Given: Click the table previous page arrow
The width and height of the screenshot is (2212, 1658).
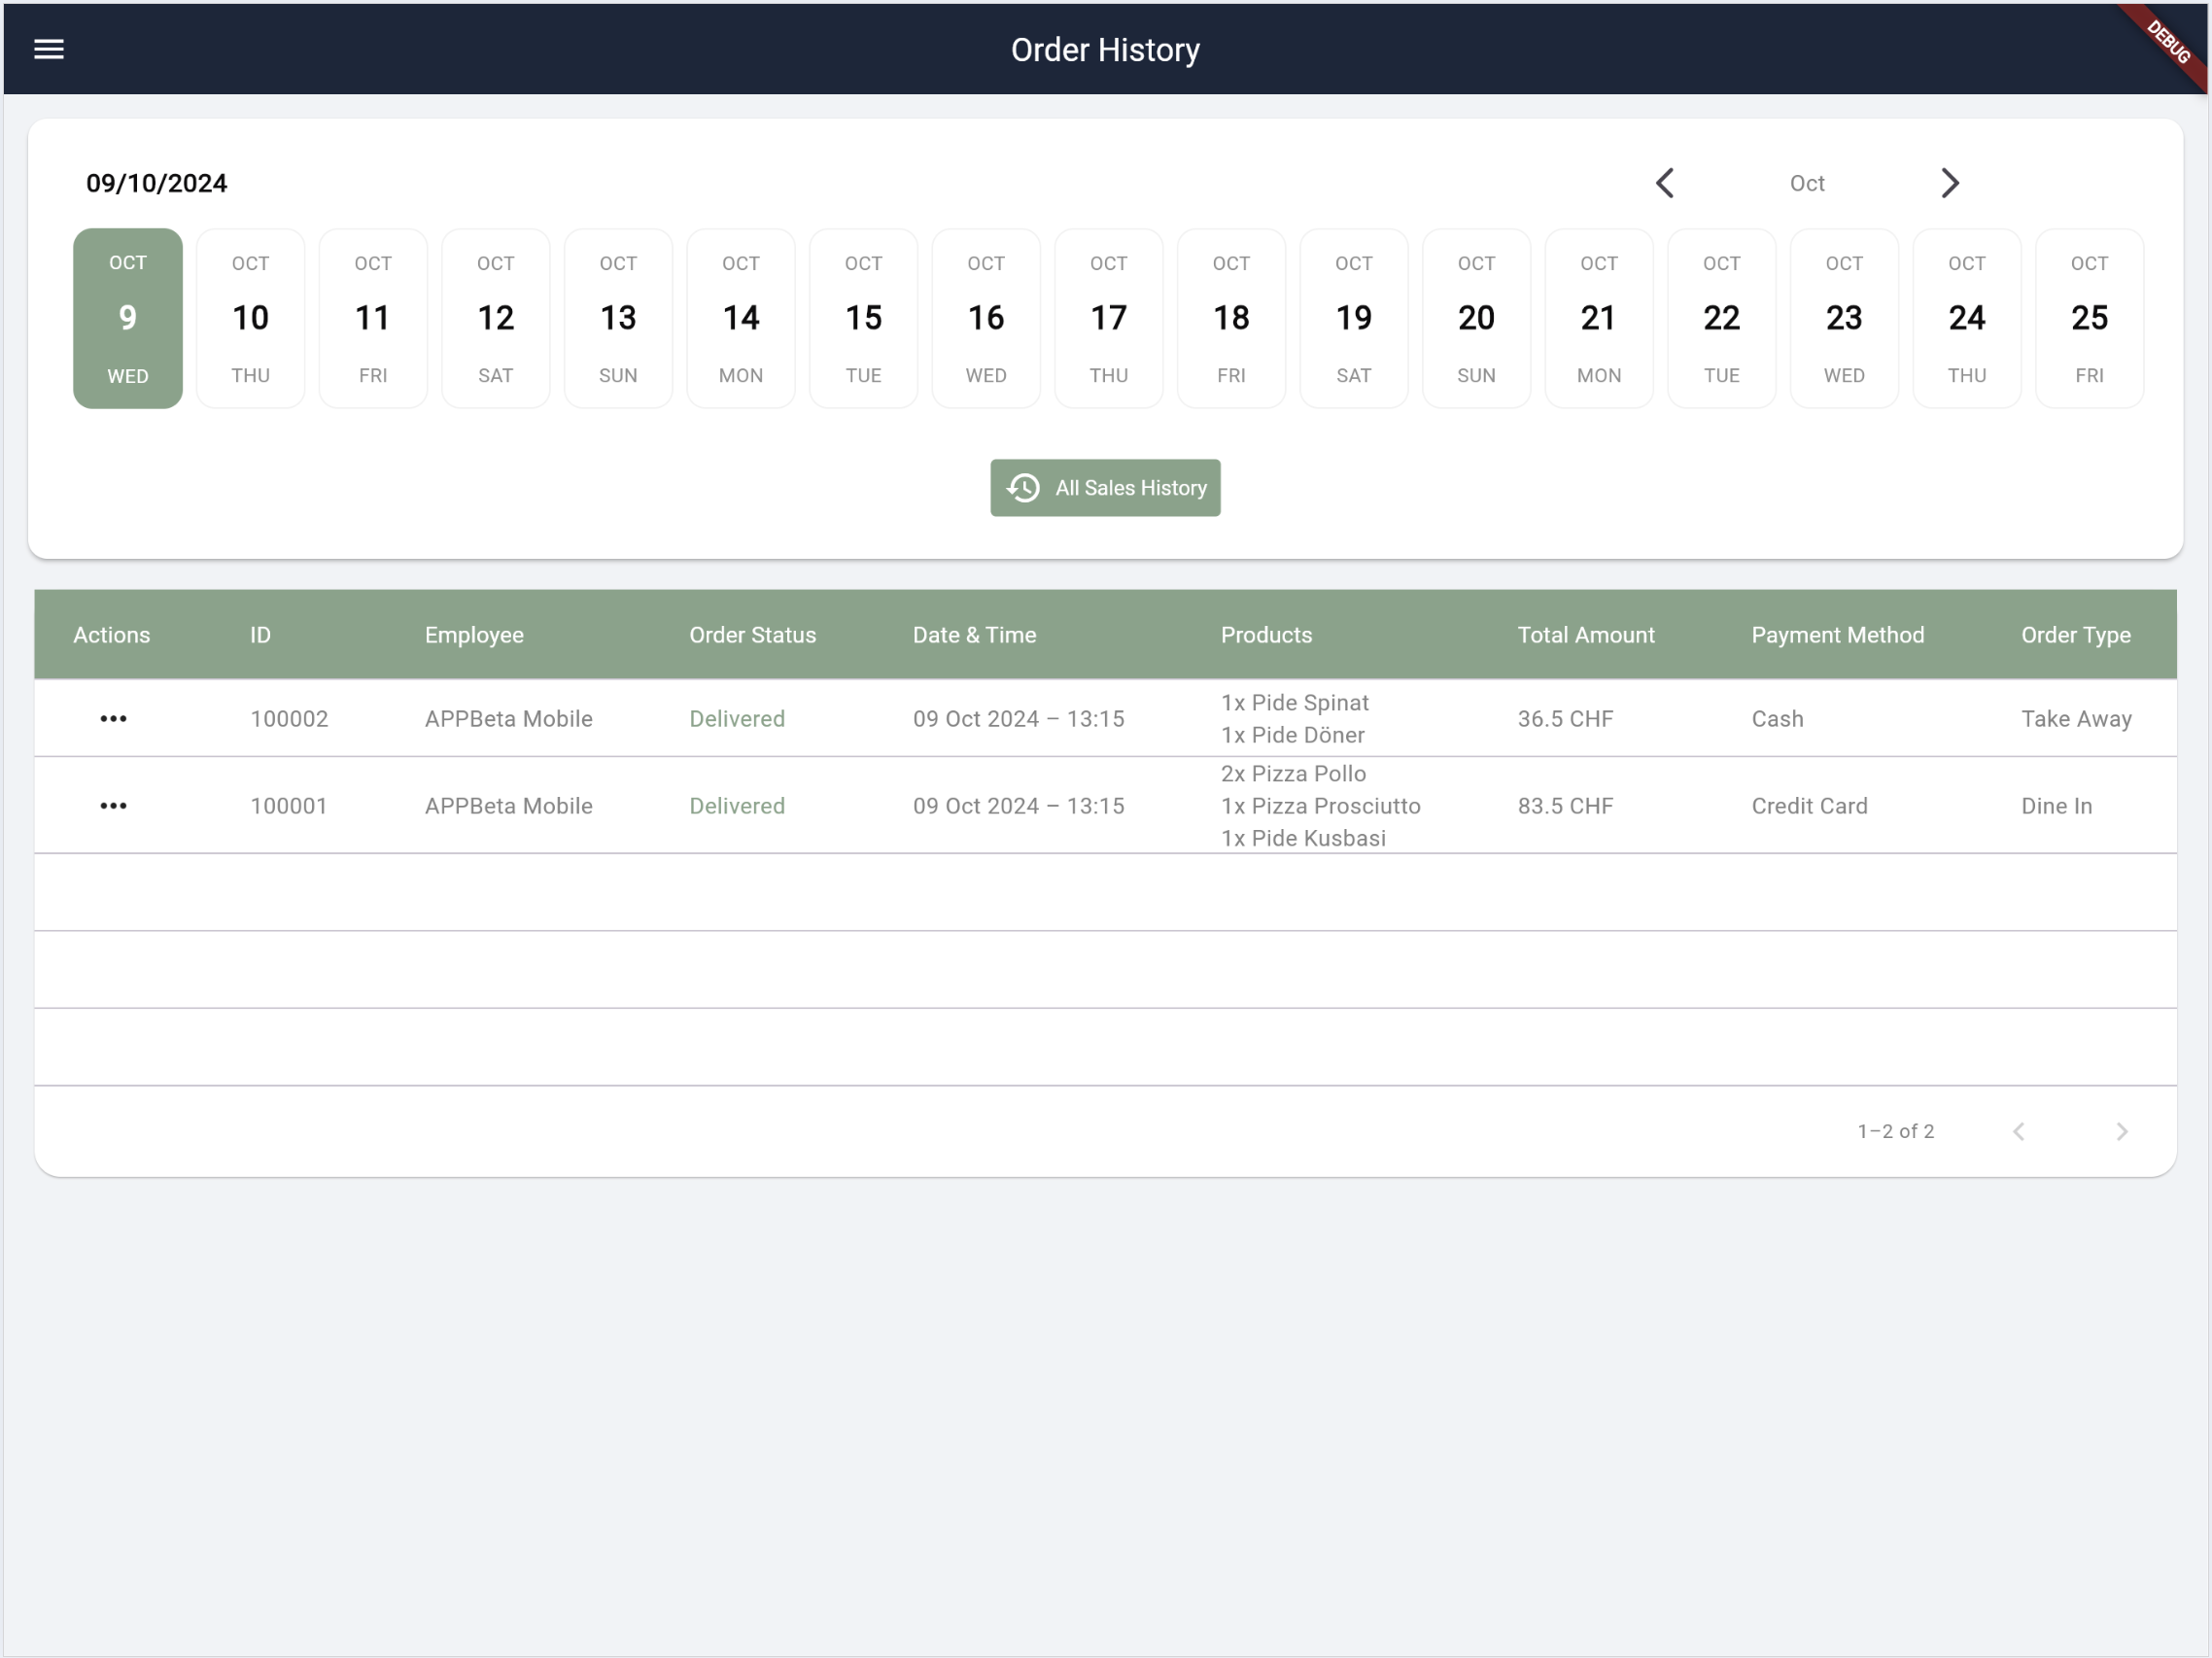Looking at the screenshot, I should point(2018,1131).
